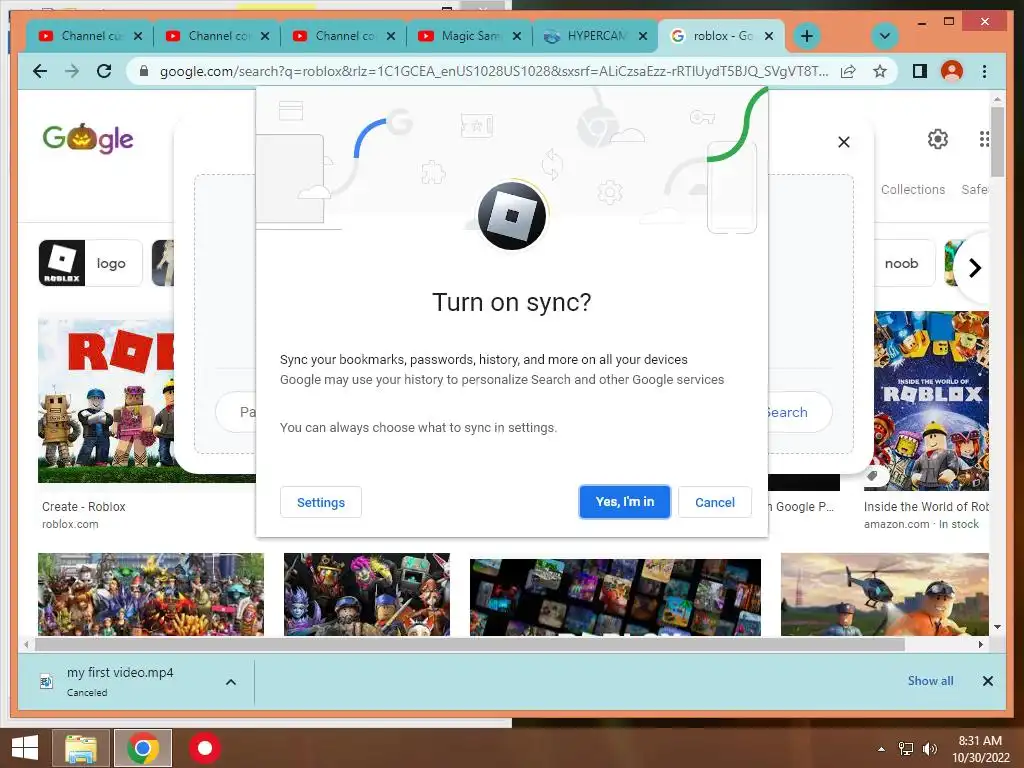Open the Chrome profile avatar

(952, 71)
